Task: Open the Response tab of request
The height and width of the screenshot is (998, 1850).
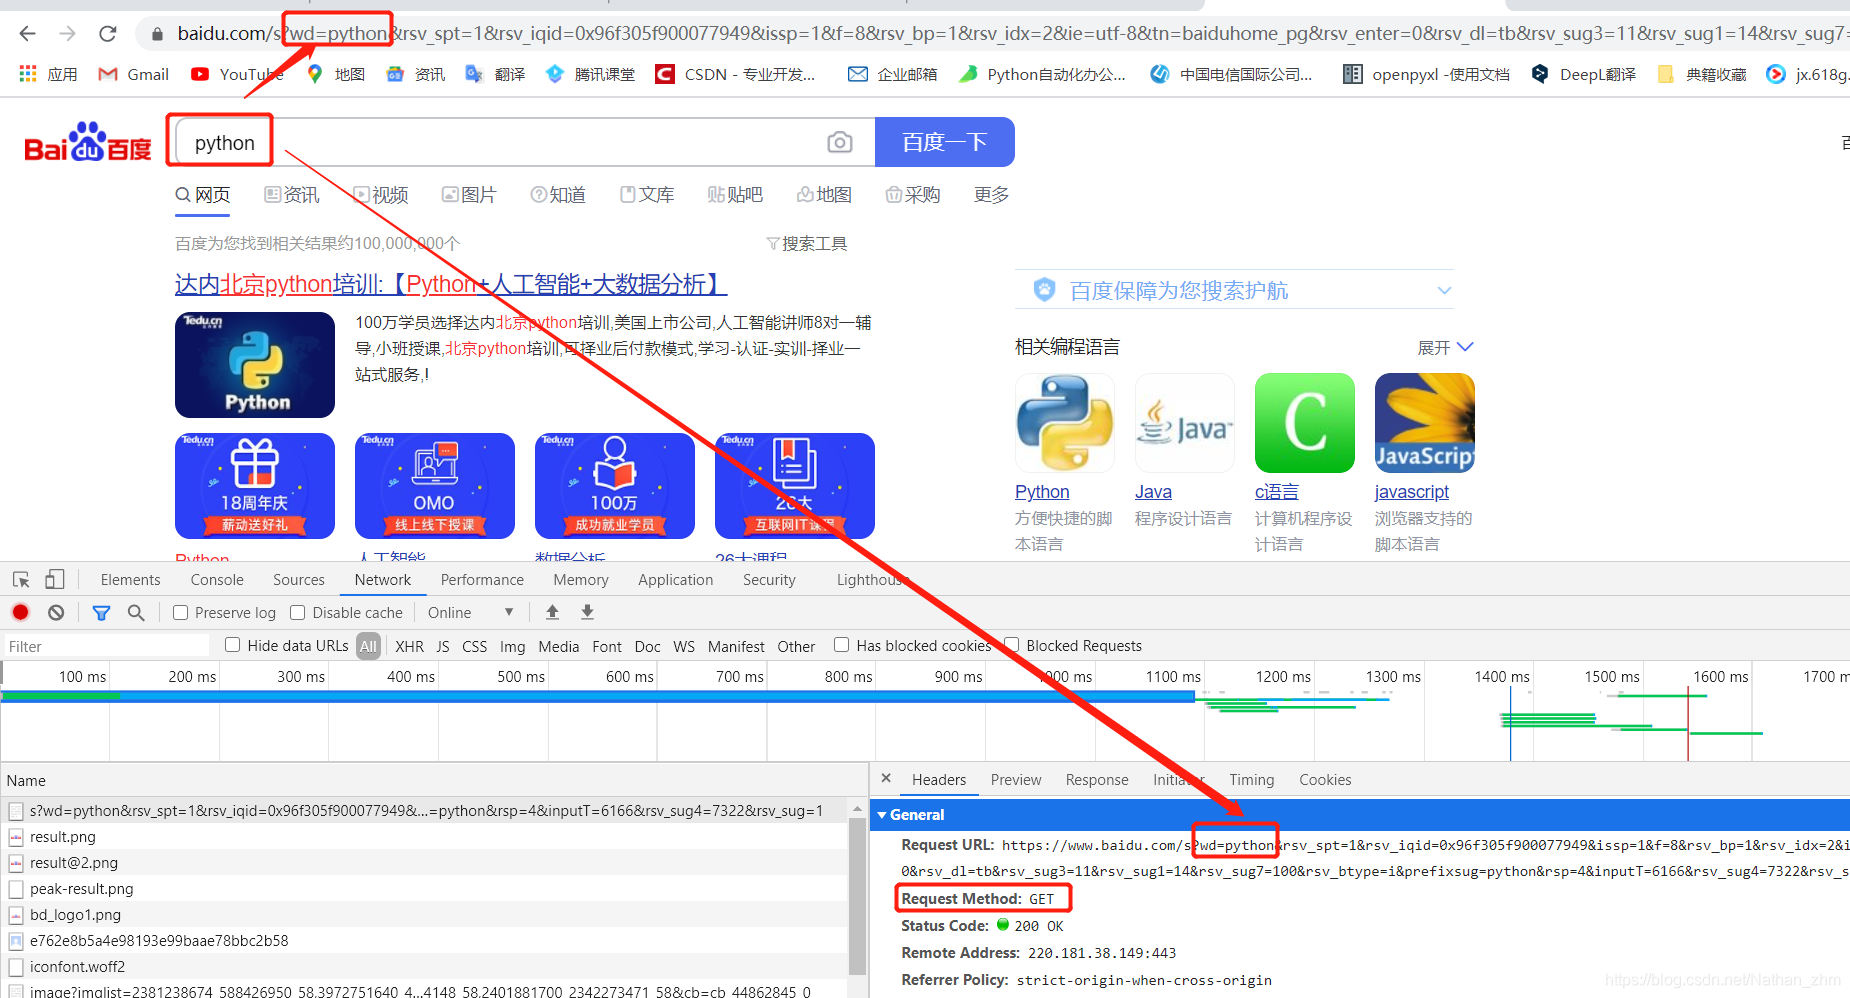Action: (x=1097, y=780)
